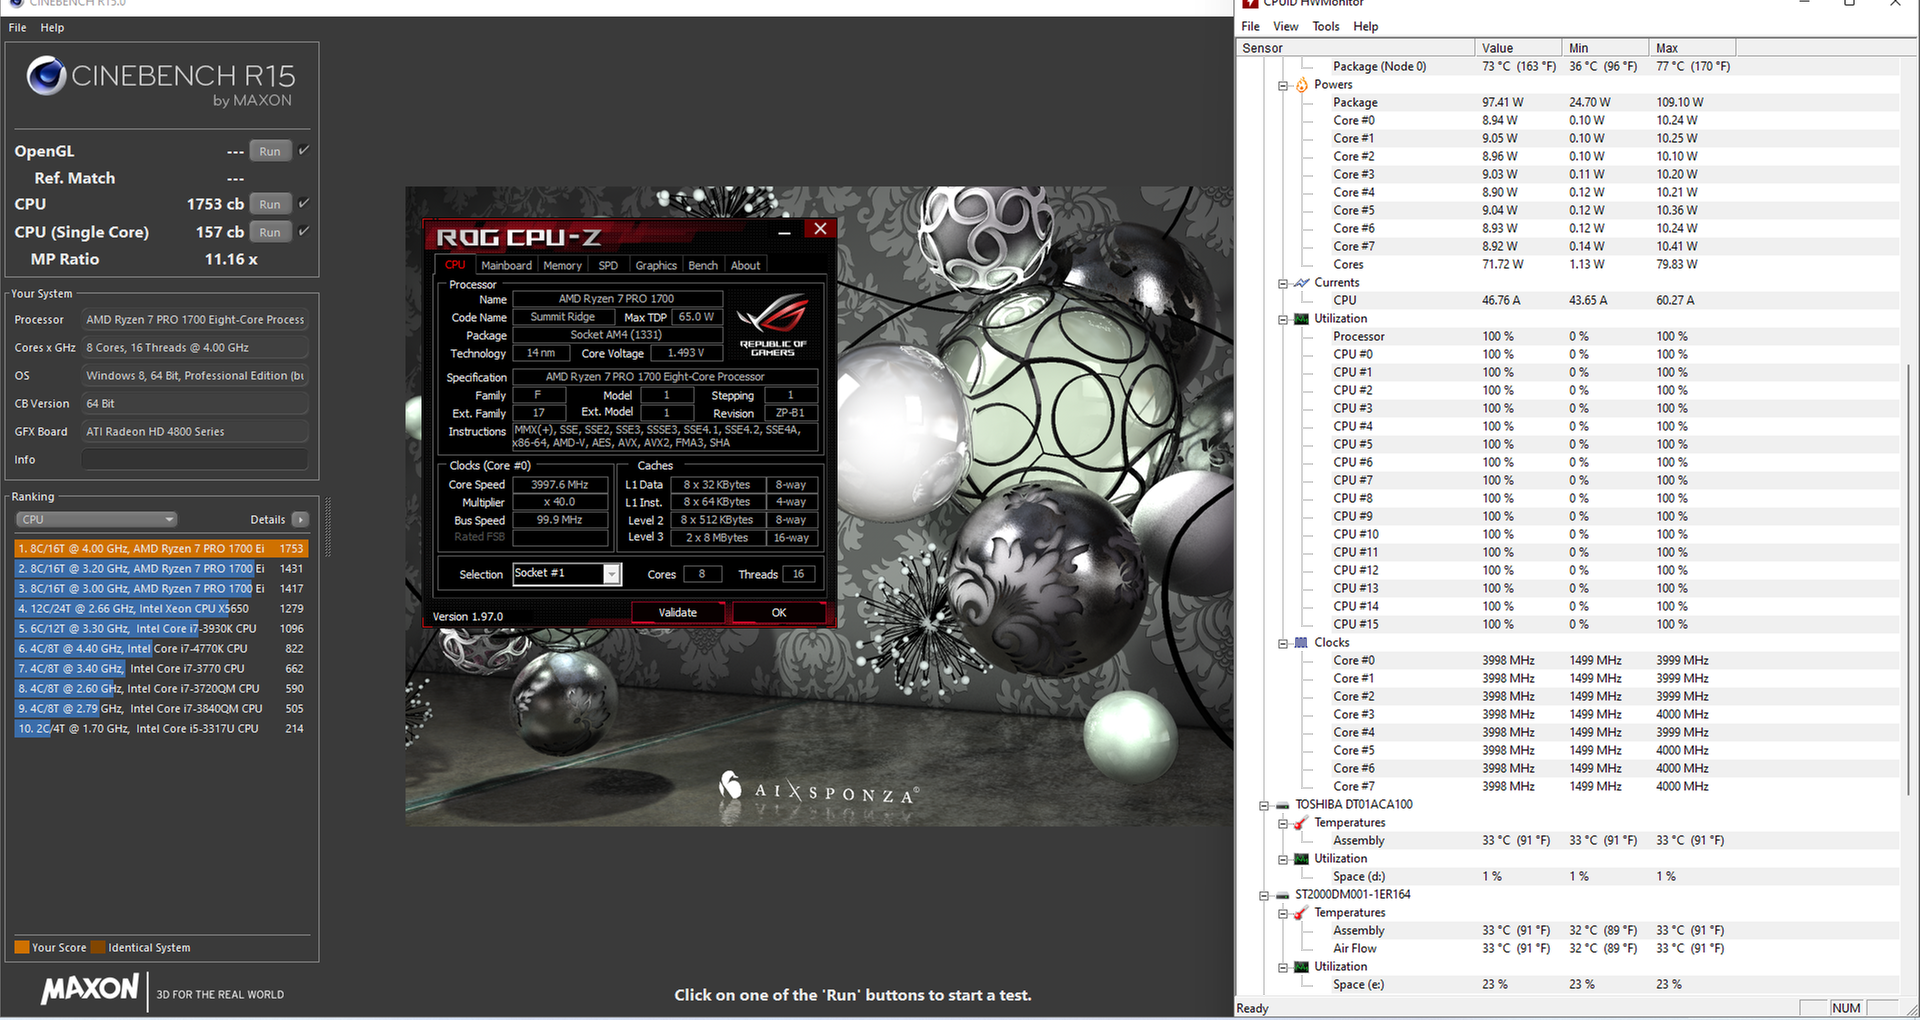1920x1020 pixels.
Task: Select ranking row 6 Intel Core i7-4770K
Action: pos(161,649)
